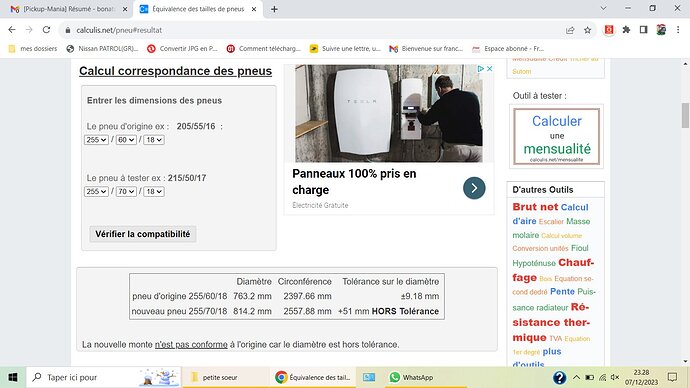Open the tested tire rim dropdown 18
Screen dimensions: 690x388
coord(154,192)
